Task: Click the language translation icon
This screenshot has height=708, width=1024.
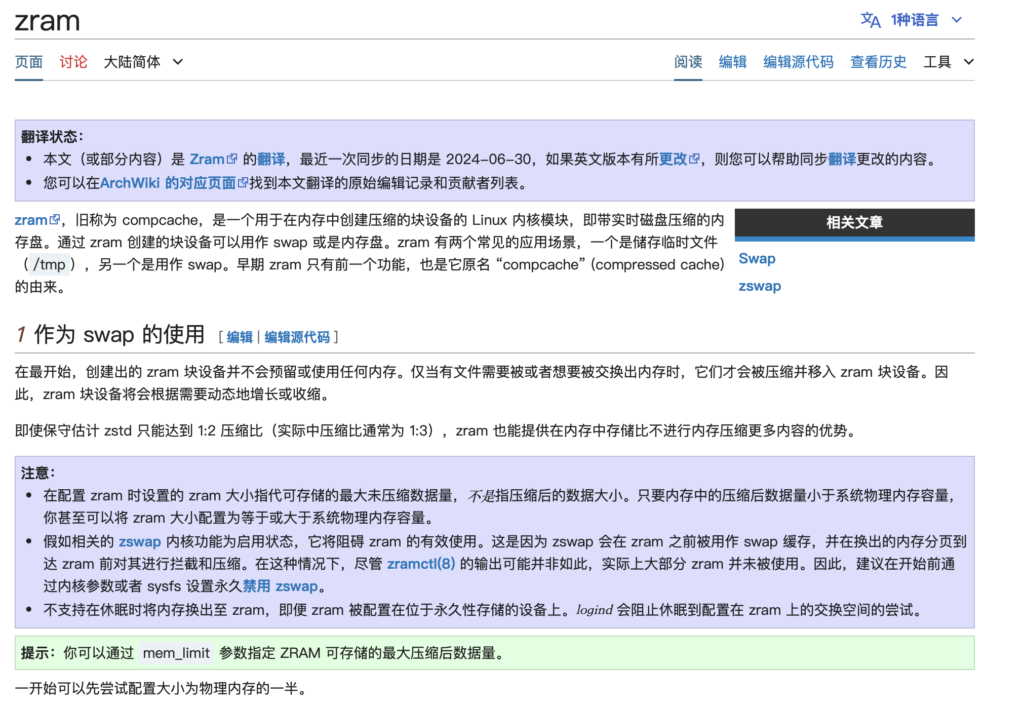Action: coord(871,20)
